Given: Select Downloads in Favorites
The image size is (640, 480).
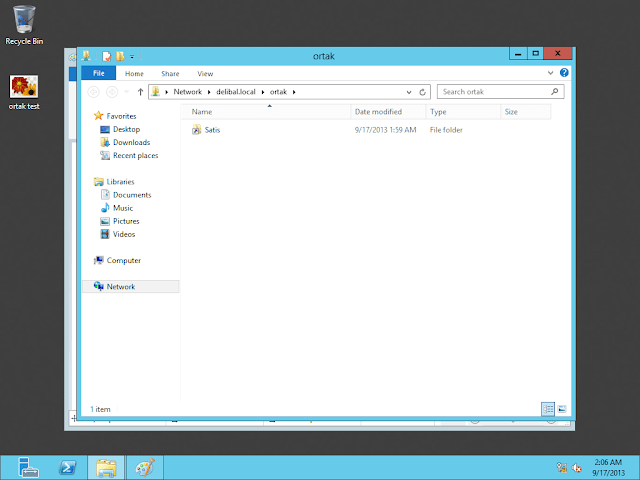Looking at the screenshot, I should tap(131, 142).
